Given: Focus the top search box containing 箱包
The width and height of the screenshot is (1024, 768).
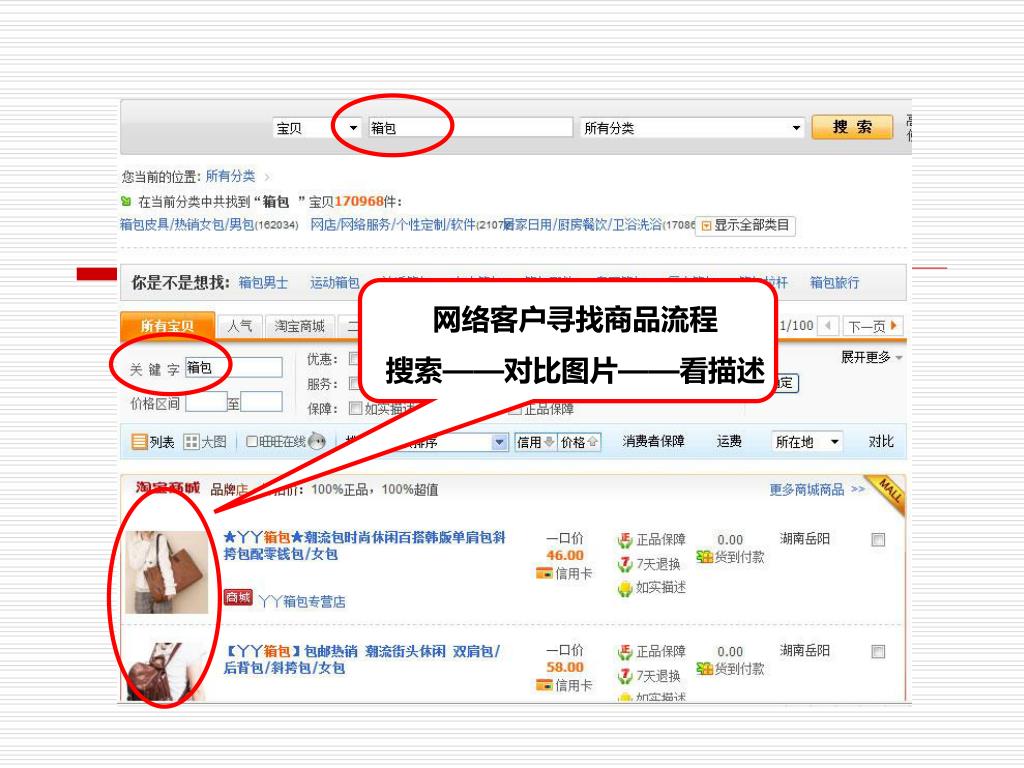Looking at the screenshot, I should point(470,127).
